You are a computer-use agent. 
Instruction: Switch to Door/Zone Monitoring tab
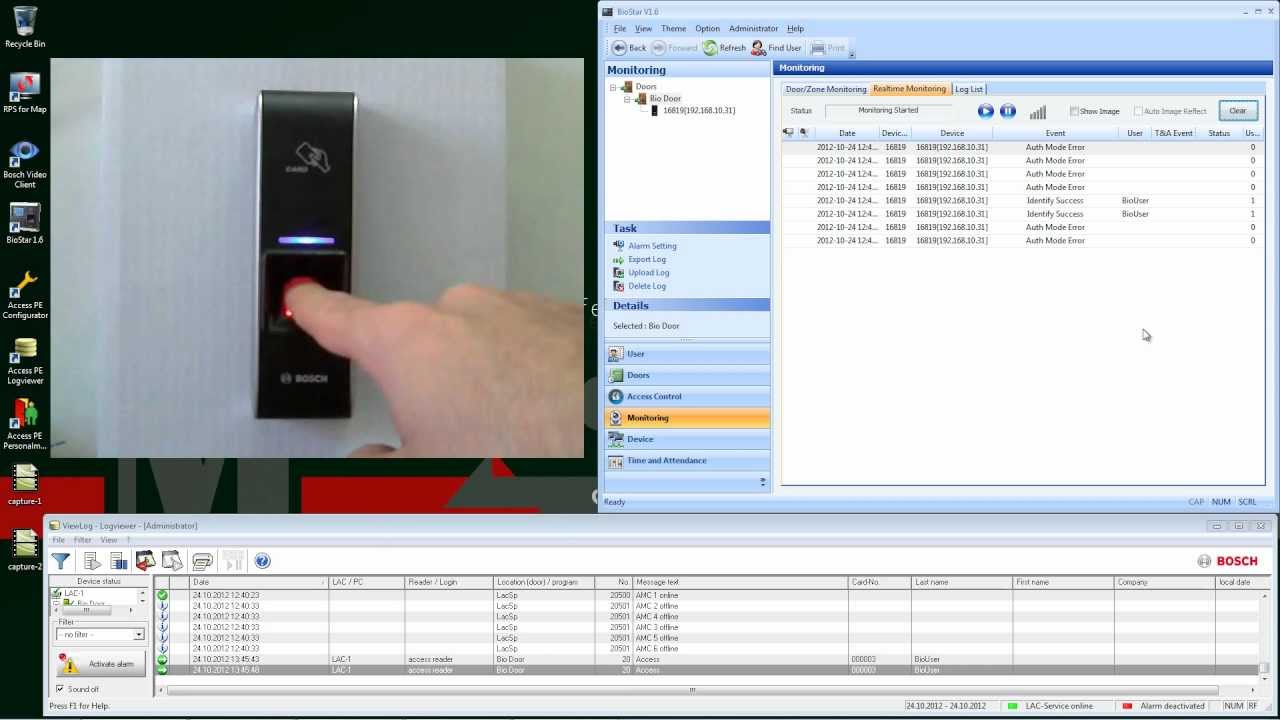tap(826, 89)
